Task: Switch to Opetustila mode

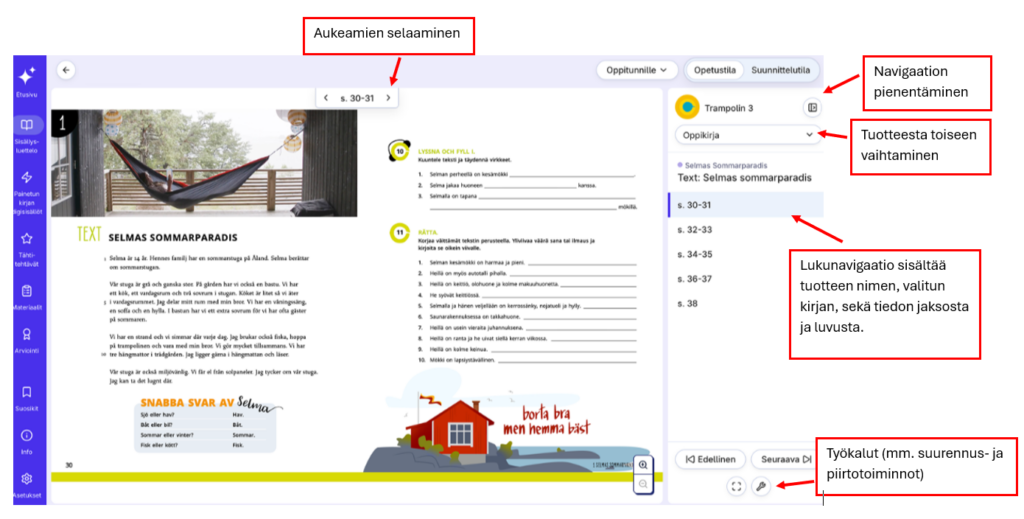Action: click(715, 70)
